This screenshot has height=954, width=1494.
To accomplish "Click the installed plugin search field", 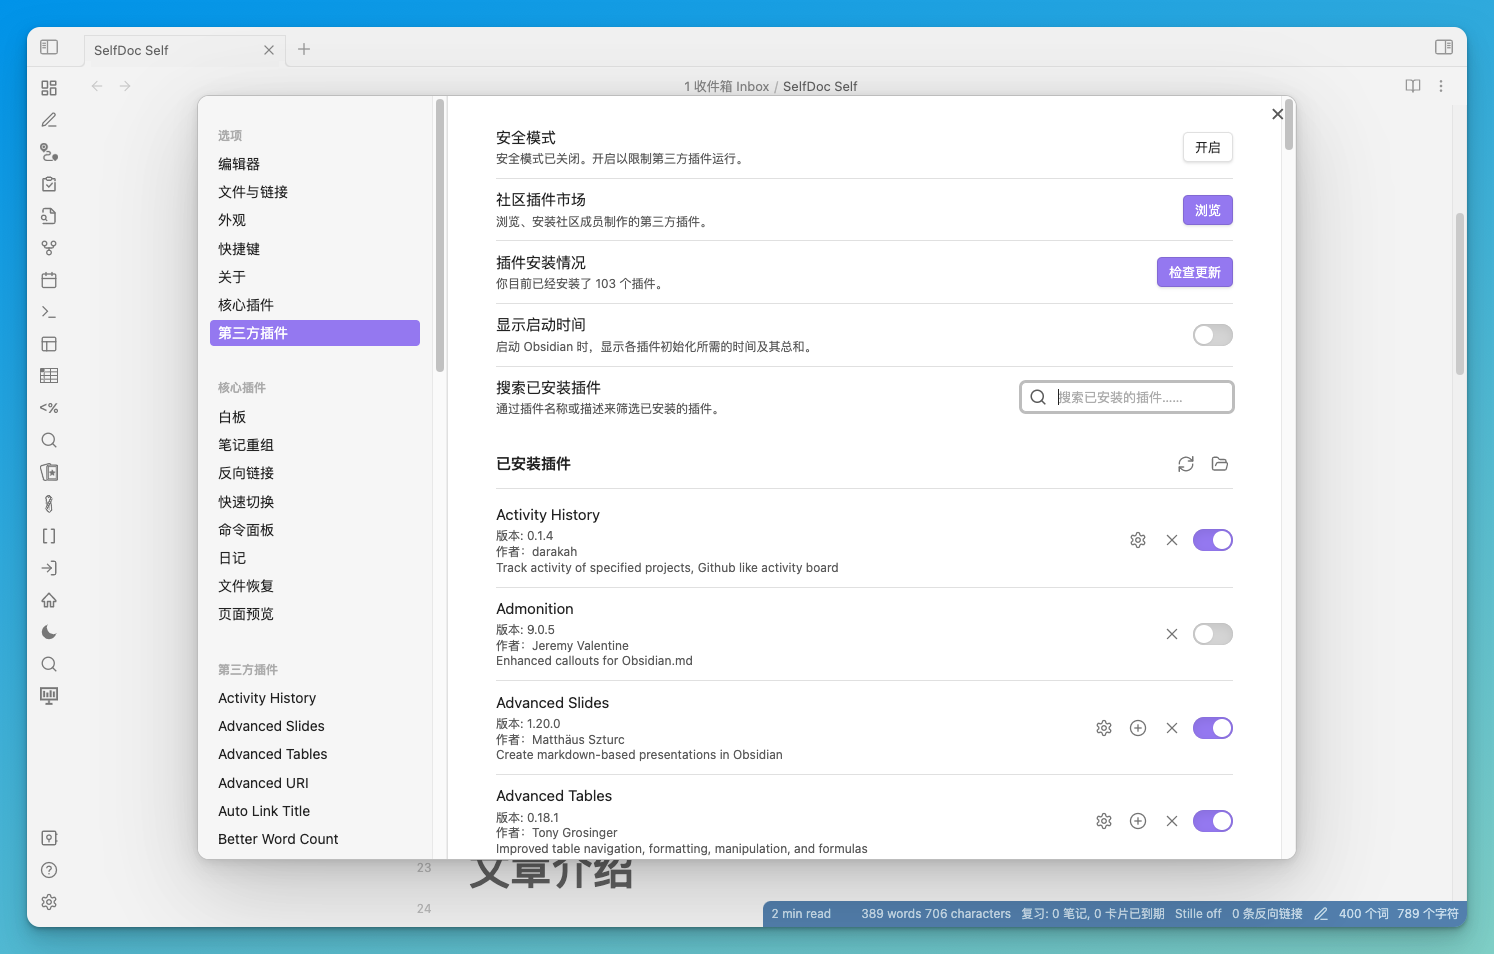I will click(x=1126, y=396).
